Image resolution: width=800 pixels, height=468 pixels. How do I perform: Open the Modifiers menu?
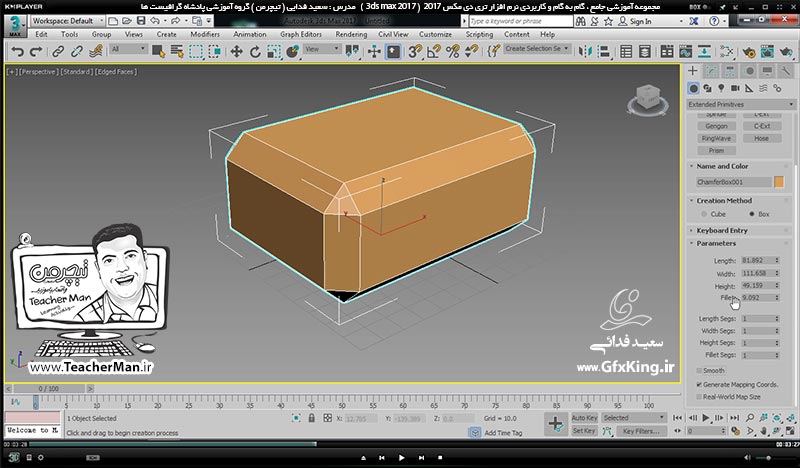(205, 34)
